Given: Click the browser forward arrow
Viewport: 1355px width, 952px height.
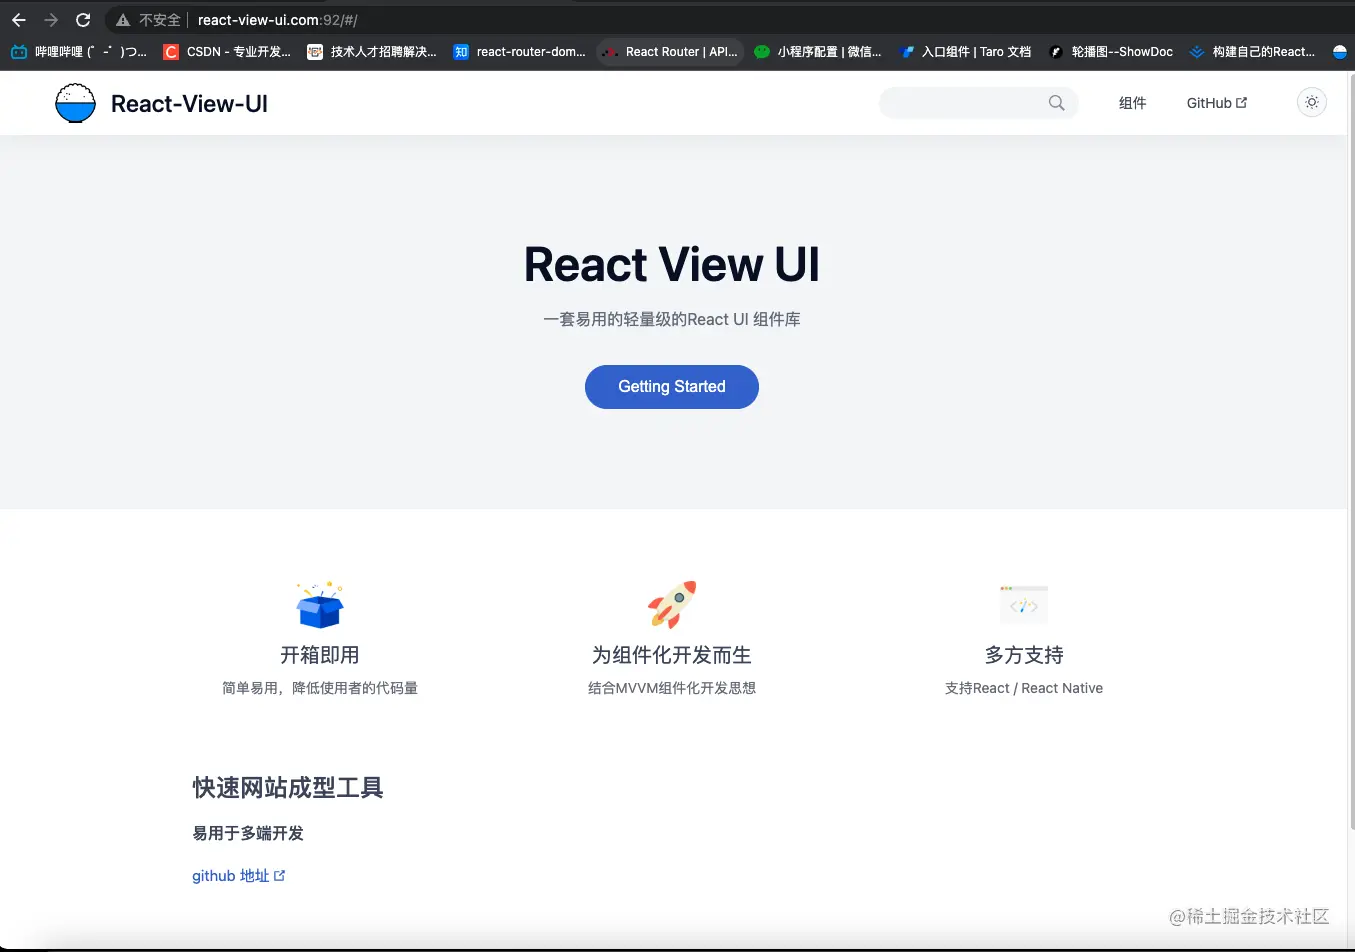Looking at the screenshot, I should click(51, 20).
